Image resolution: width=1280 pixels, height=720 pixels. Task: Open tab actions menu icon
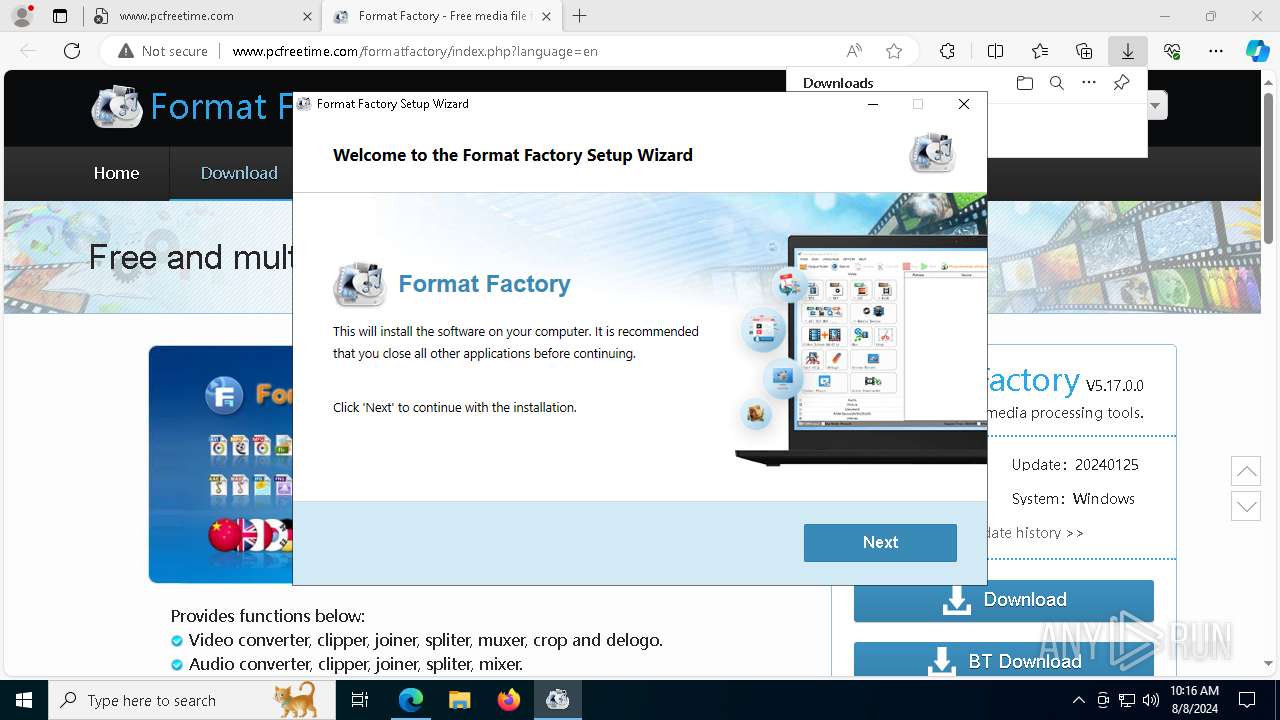click(x=60, y=16)
